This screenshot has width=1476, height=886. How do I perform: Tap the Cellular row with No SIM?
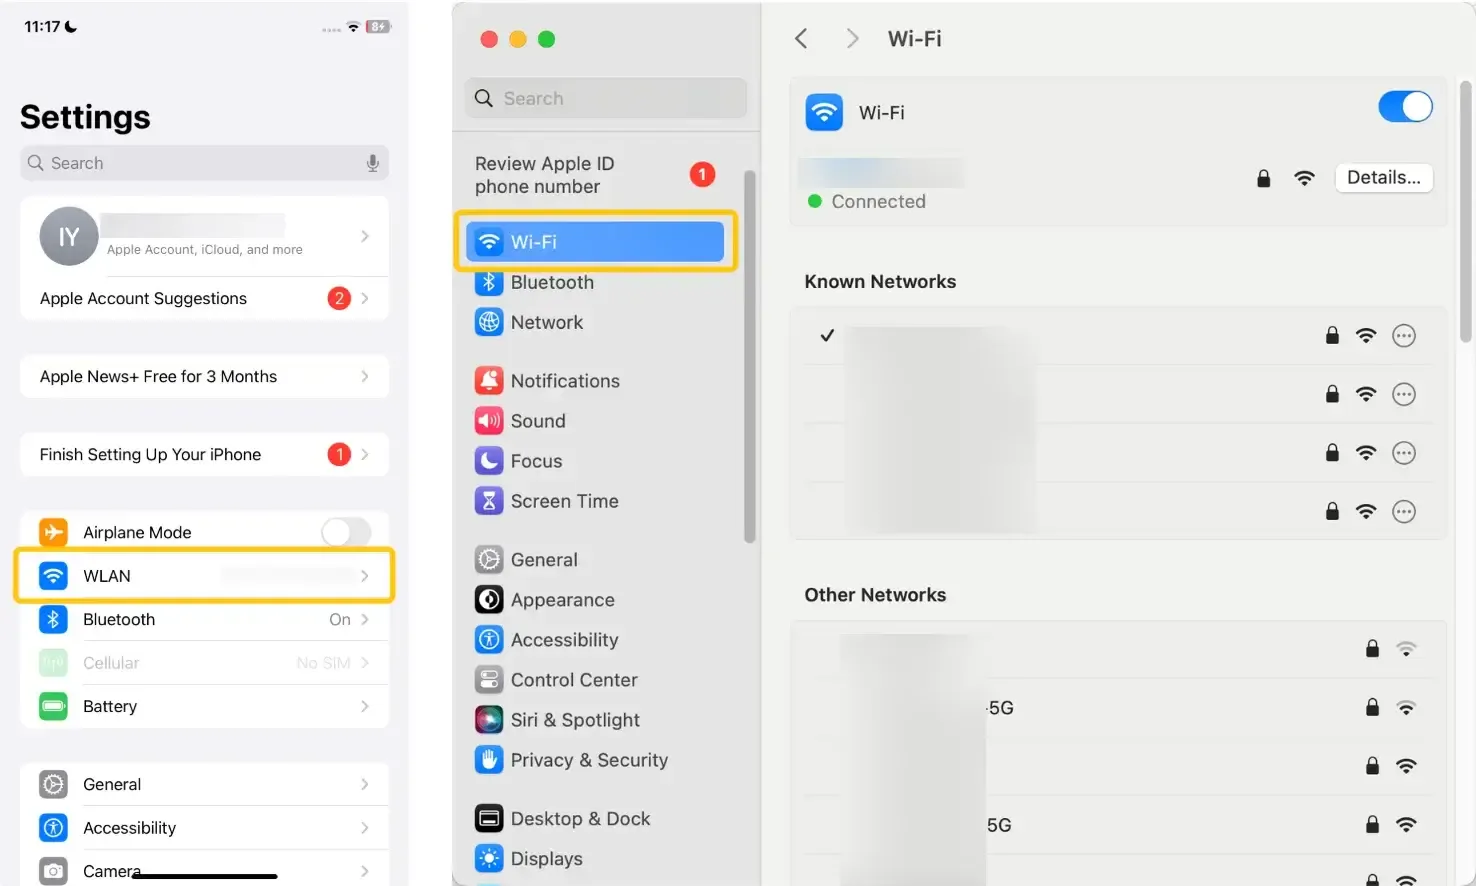(204, 663)
